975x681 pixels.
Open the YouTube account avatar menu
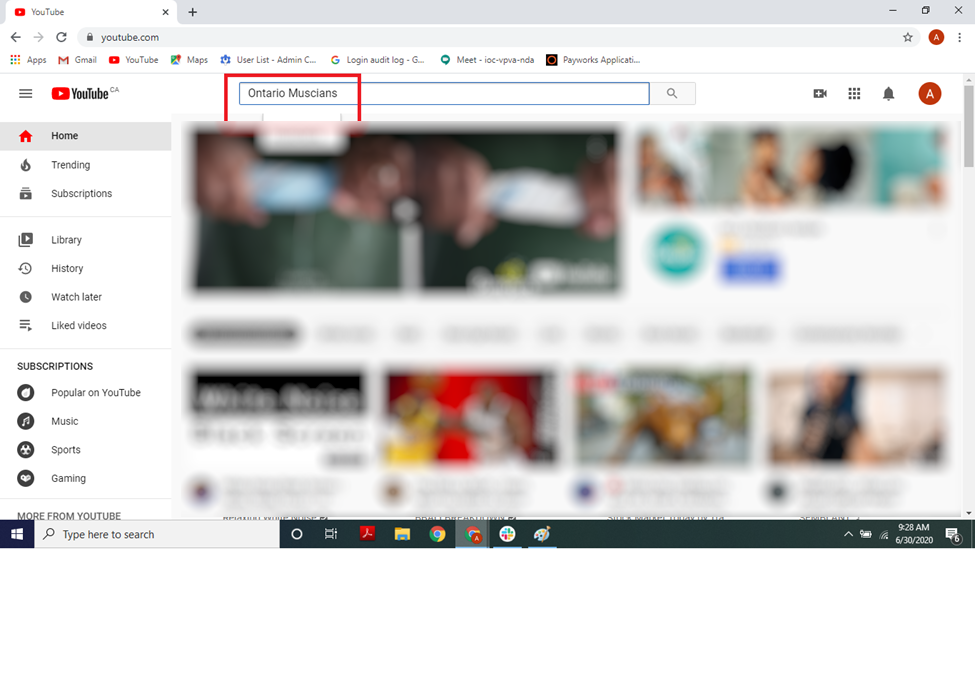[x=930, y=94]
